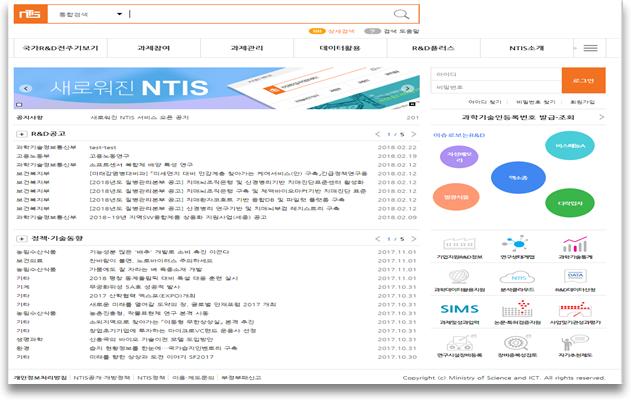Open the 데이터활용 menu

click(338, 48)
